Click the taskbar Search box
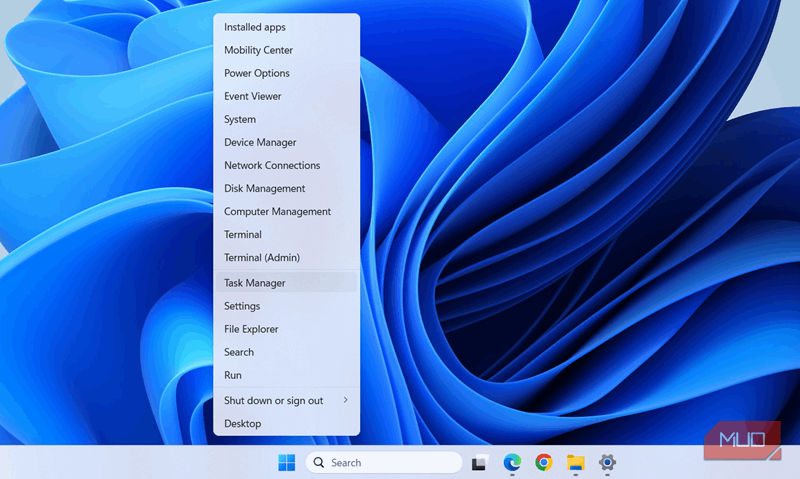 (x=384, y=463)
